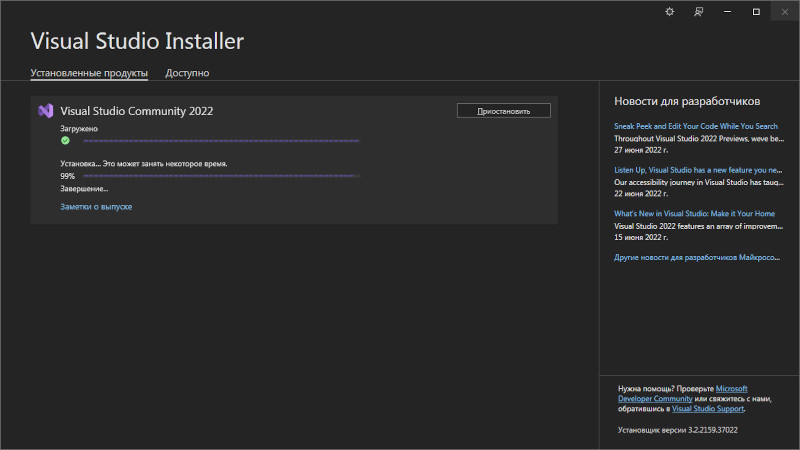800x450 pixels.
Task: Open the Заметки о выпуске link
Action: point(96,207)
